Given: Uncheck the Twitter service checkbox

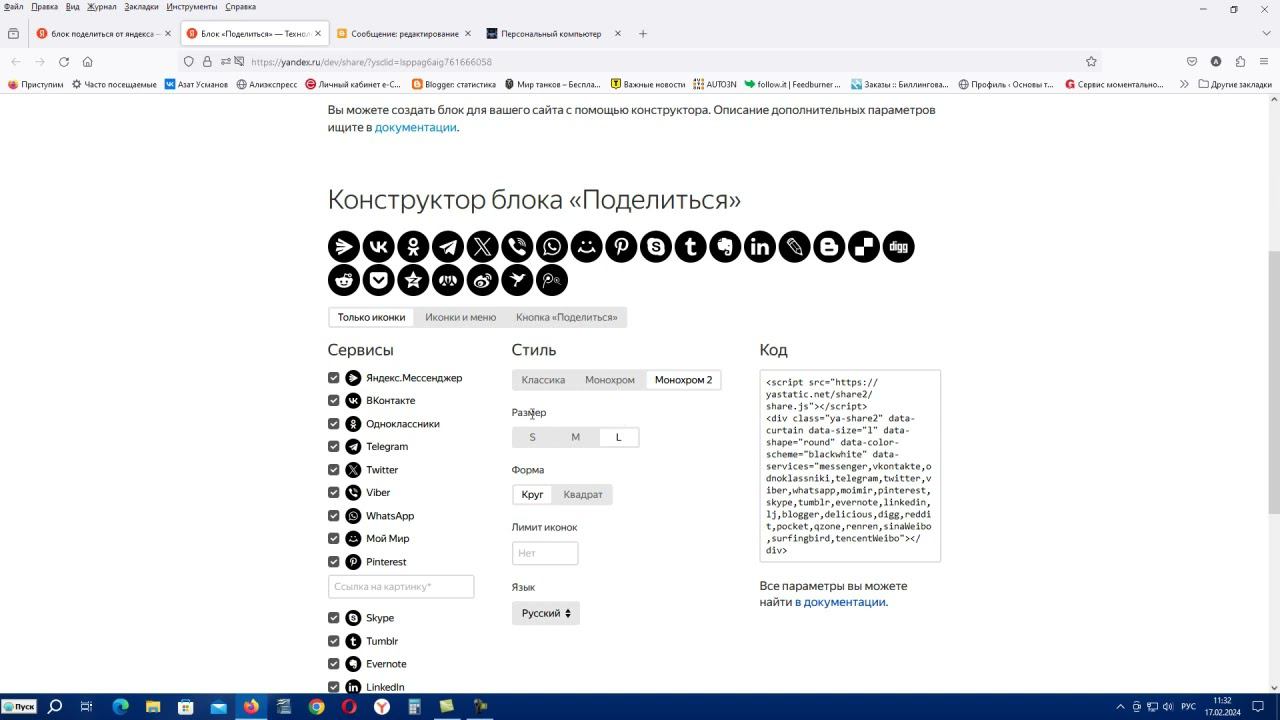Looking at the screenshot, I should (x=334, y=469).
